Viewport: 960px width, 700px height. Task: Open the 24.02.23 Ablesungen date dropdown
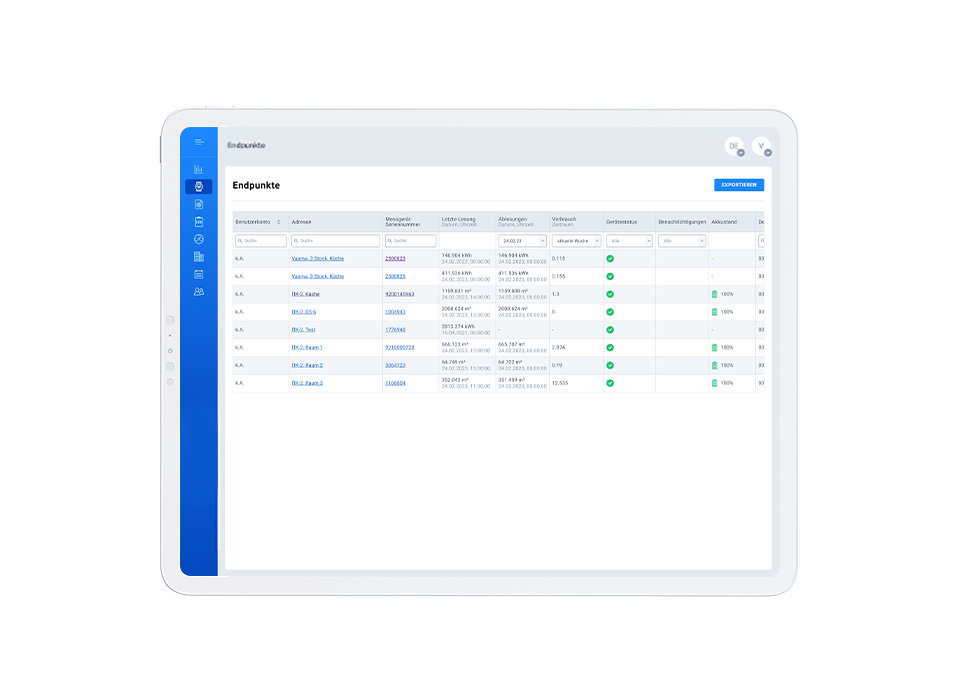click(522, 241)
